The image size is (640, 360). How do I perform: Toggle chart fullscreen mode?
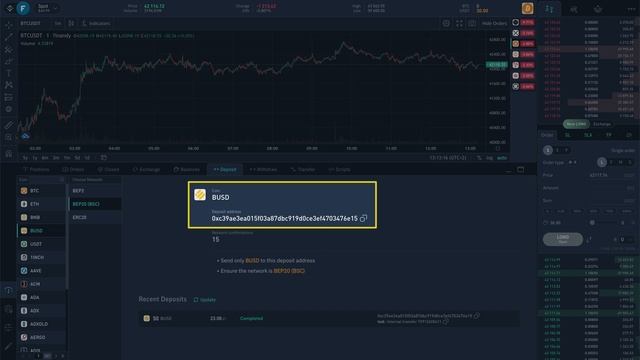[x=459, y=24]
